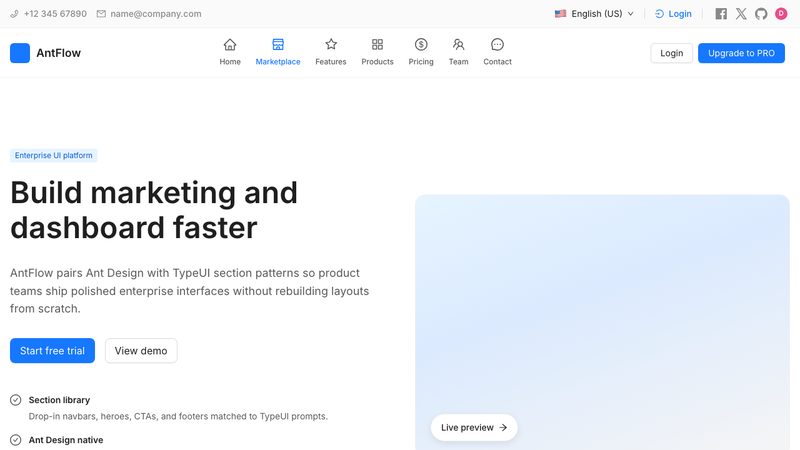Screen dimensions: 800x450
Task: Click the blue AntFlow logo square
Action: pyautogui.click(x=20, y=53)
